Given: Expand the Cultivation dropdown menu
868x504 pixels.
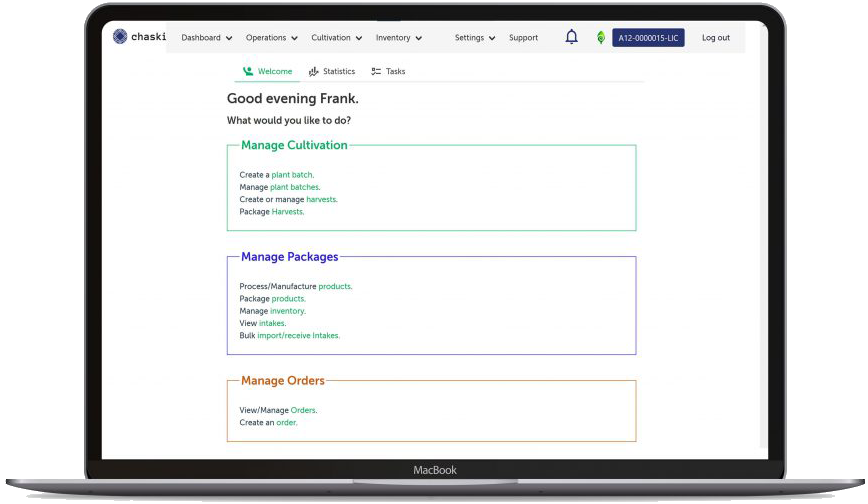Looking at the screenshot, I should (336, 38).
